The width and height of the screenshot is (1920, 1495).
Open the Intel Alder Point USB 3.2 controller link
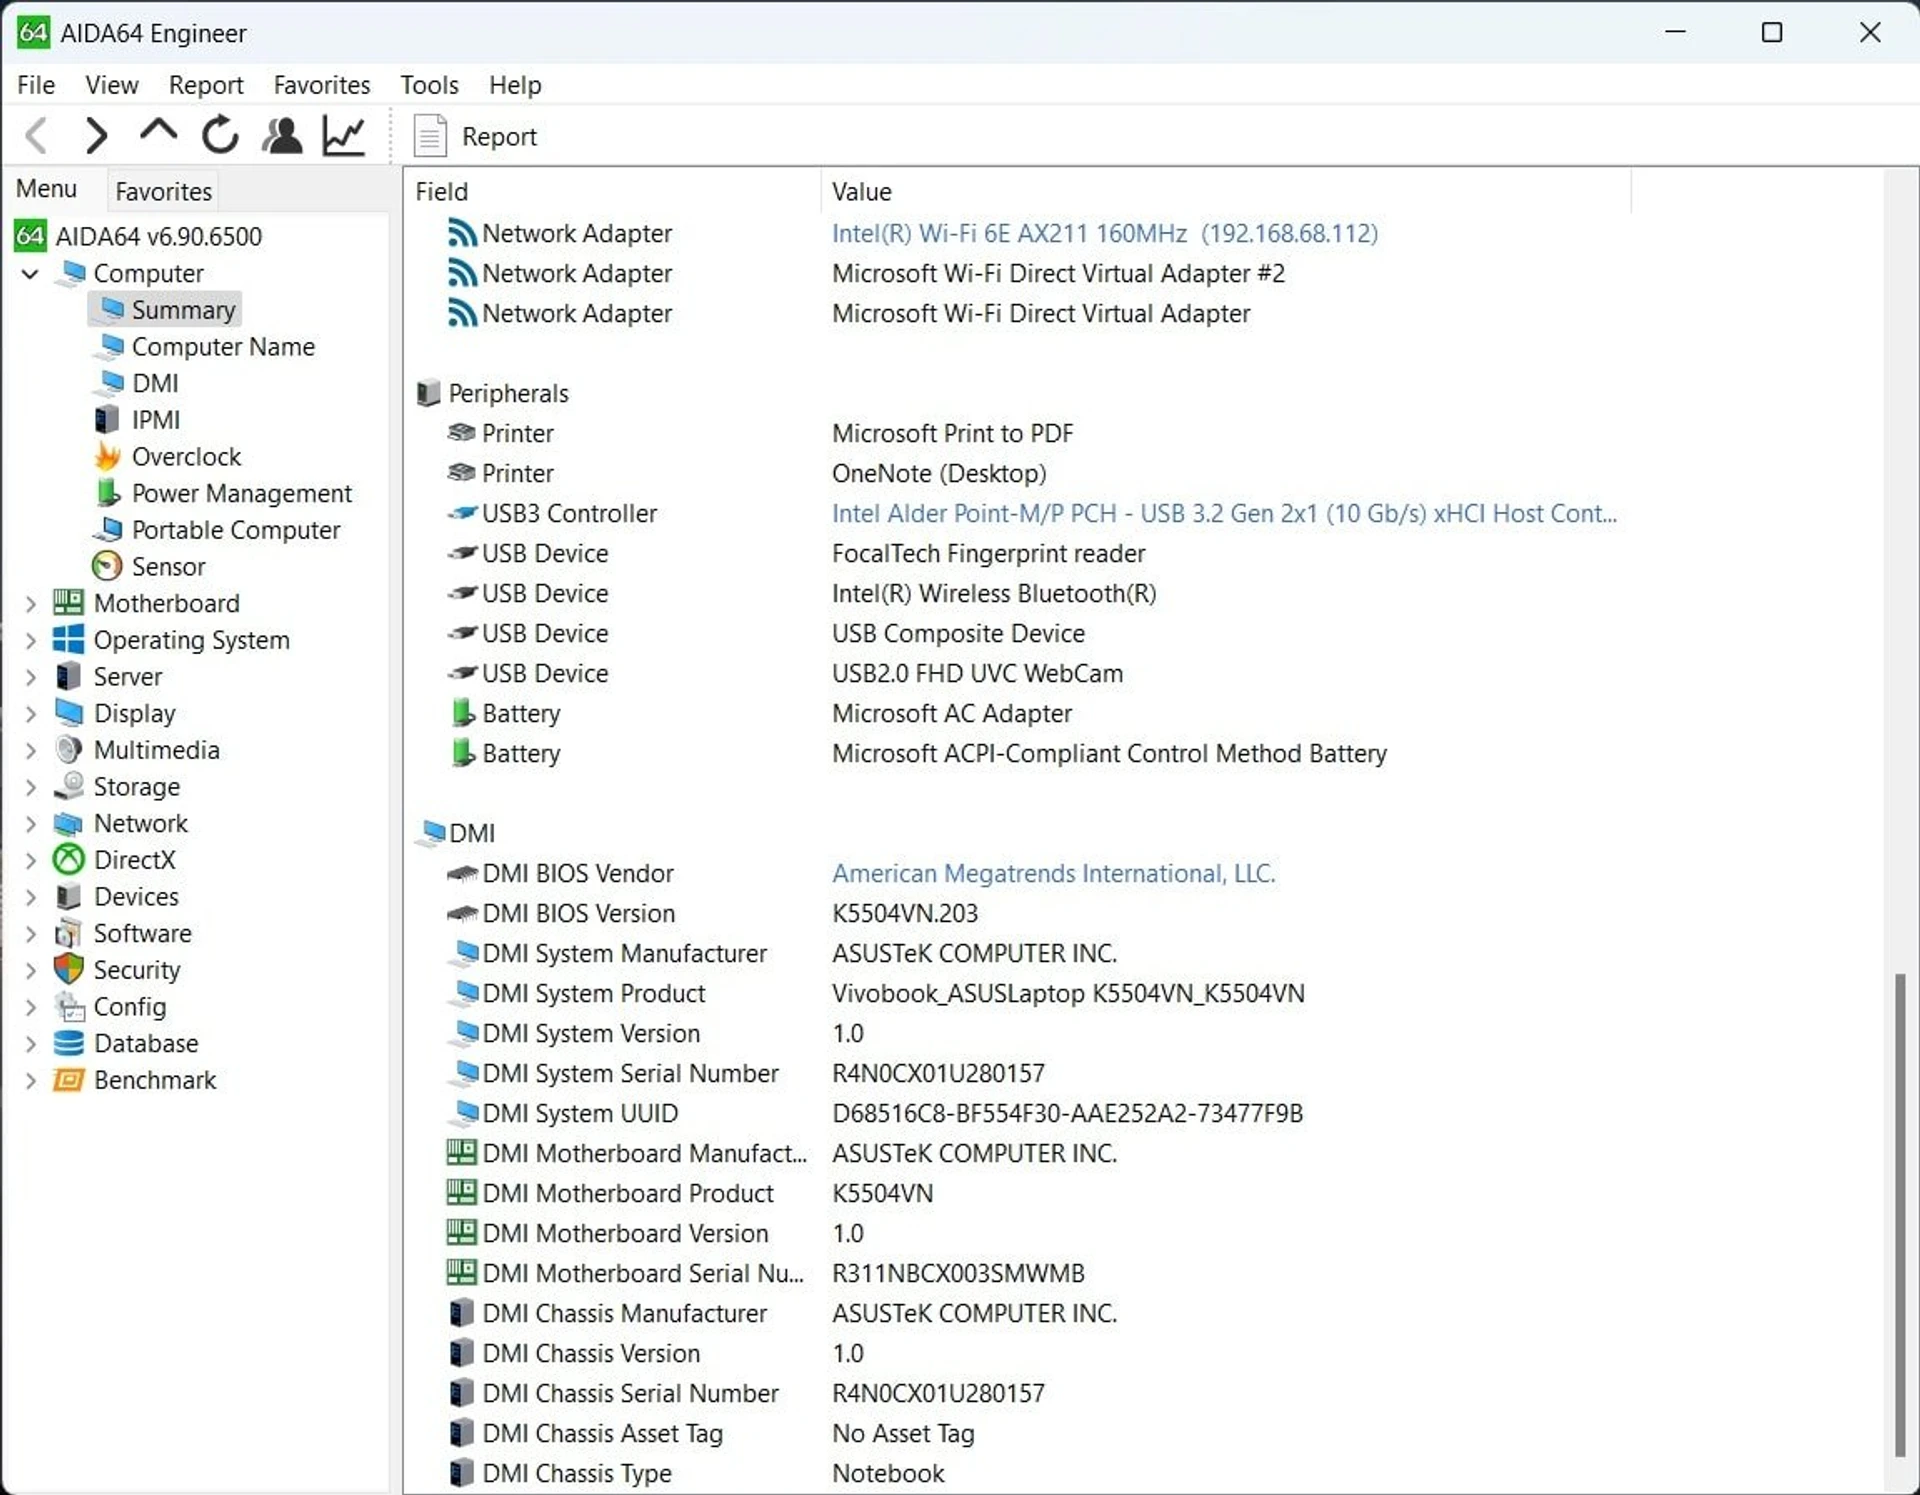click(1224, 513)
